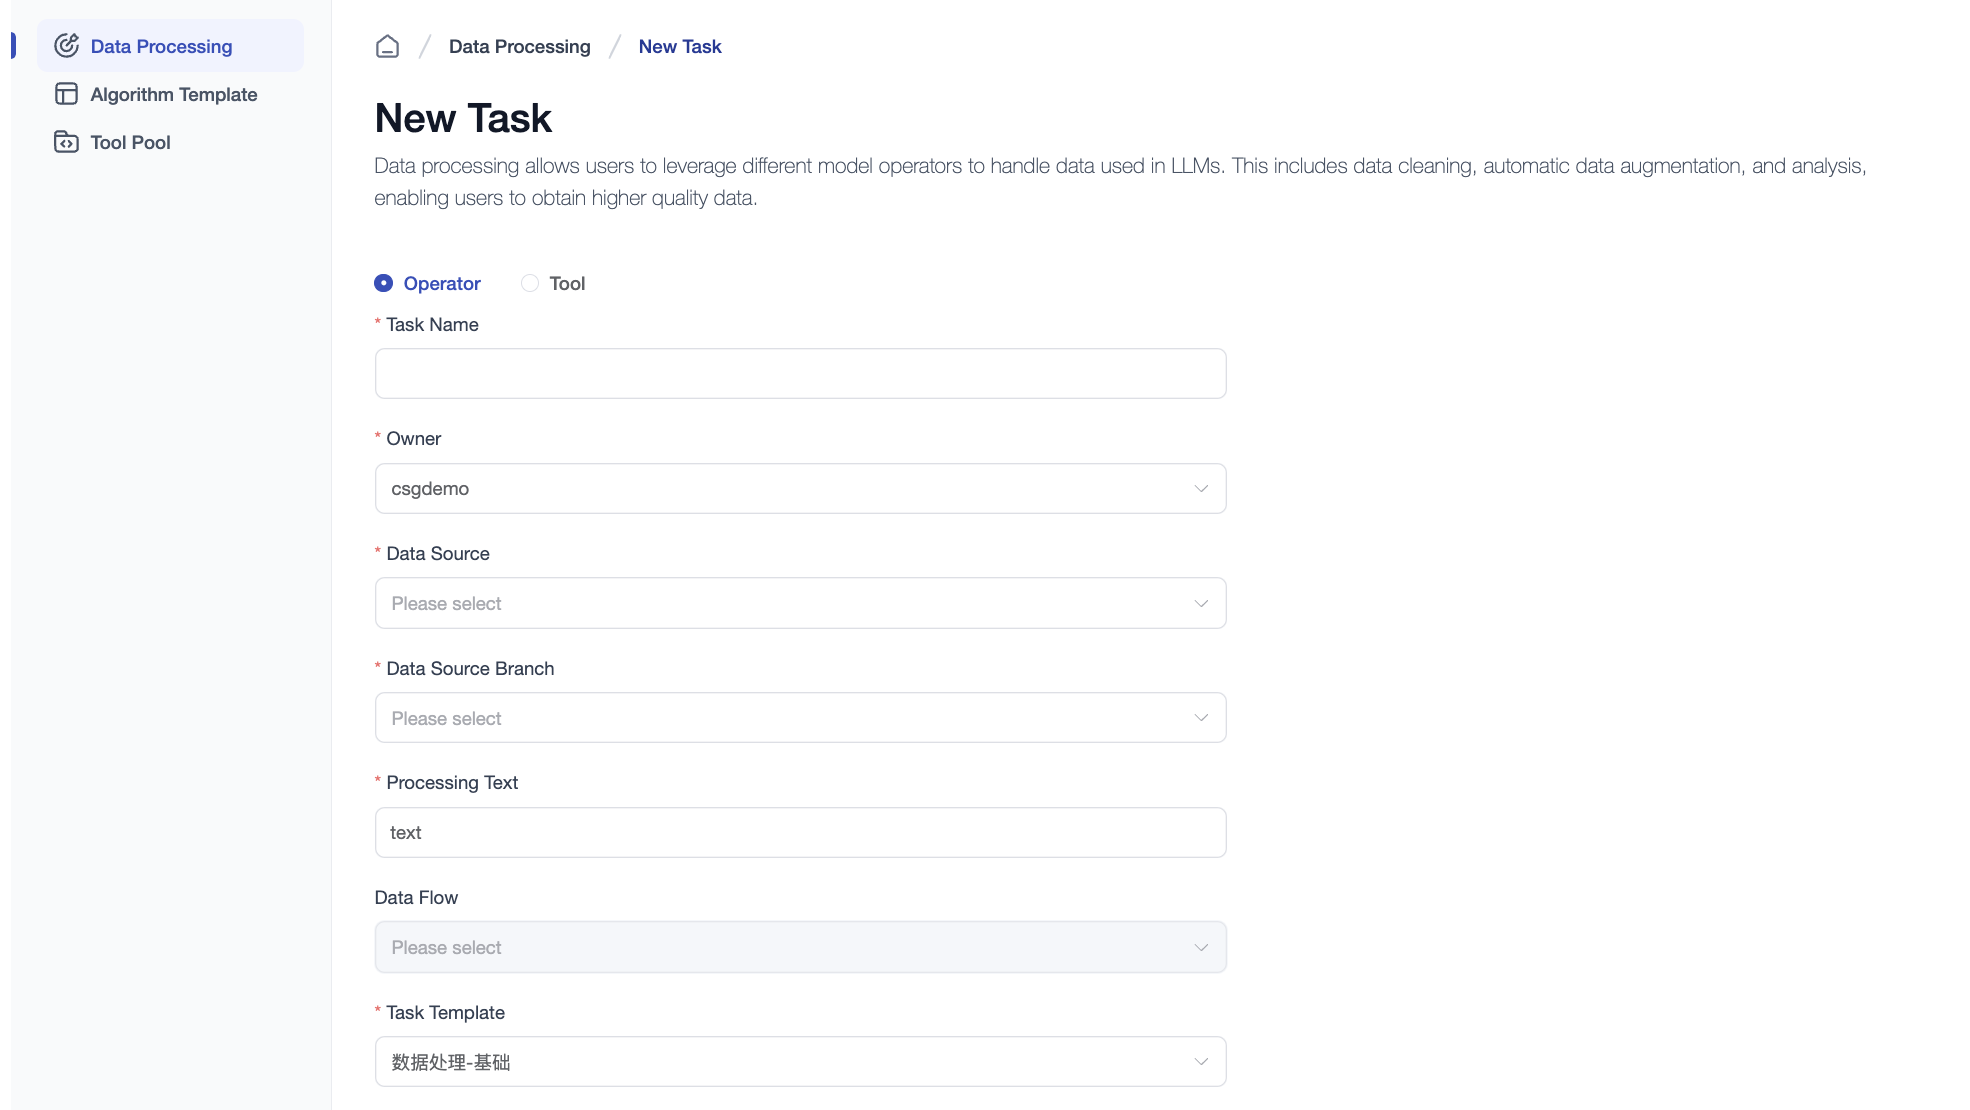Expand the Data Source Branch dropdown
This screenshot has height=1110, width=1970.
[798, 717]
